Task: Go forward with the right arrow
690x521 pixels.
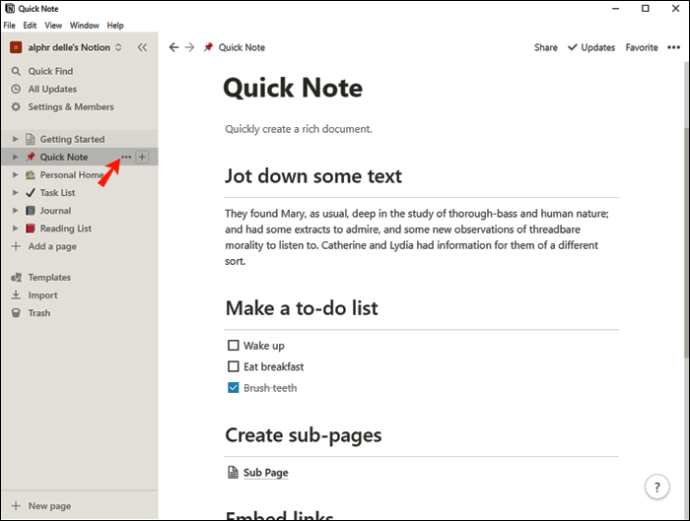Action: (190, 47)
